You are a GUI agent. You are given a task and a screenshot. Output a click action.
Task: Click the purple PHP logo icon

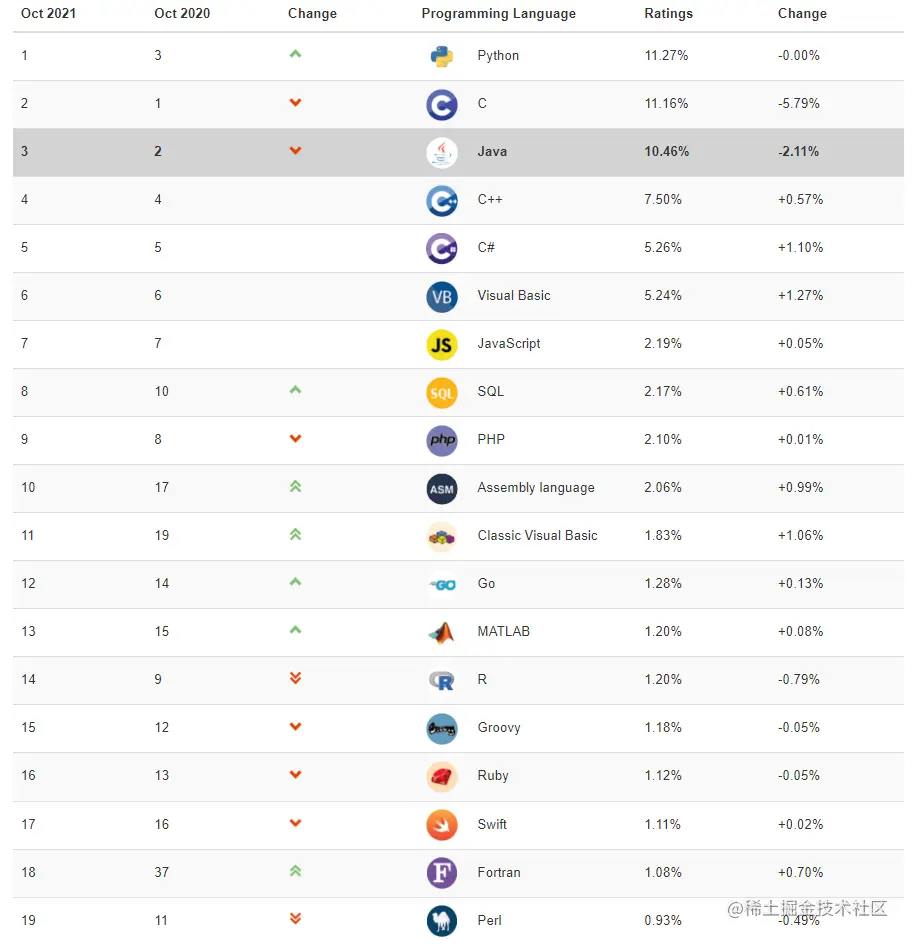tap(442, 440)
